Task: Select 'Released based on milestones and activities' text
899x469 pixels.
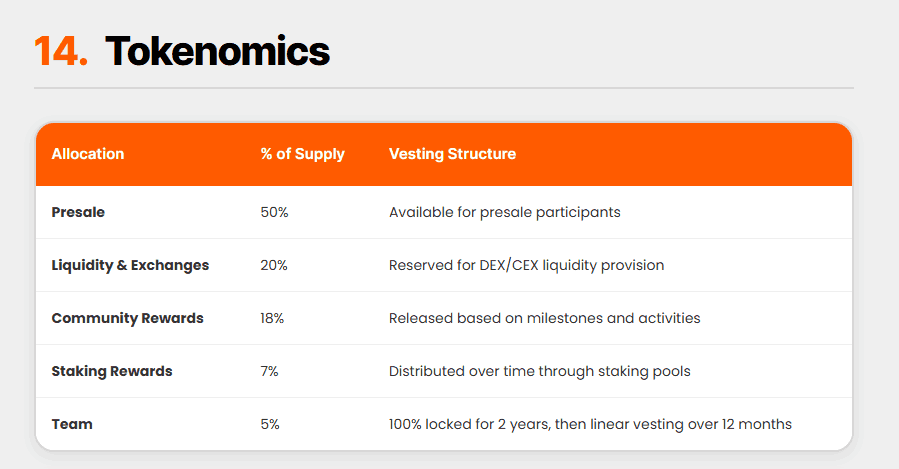Action: point(544,318)
